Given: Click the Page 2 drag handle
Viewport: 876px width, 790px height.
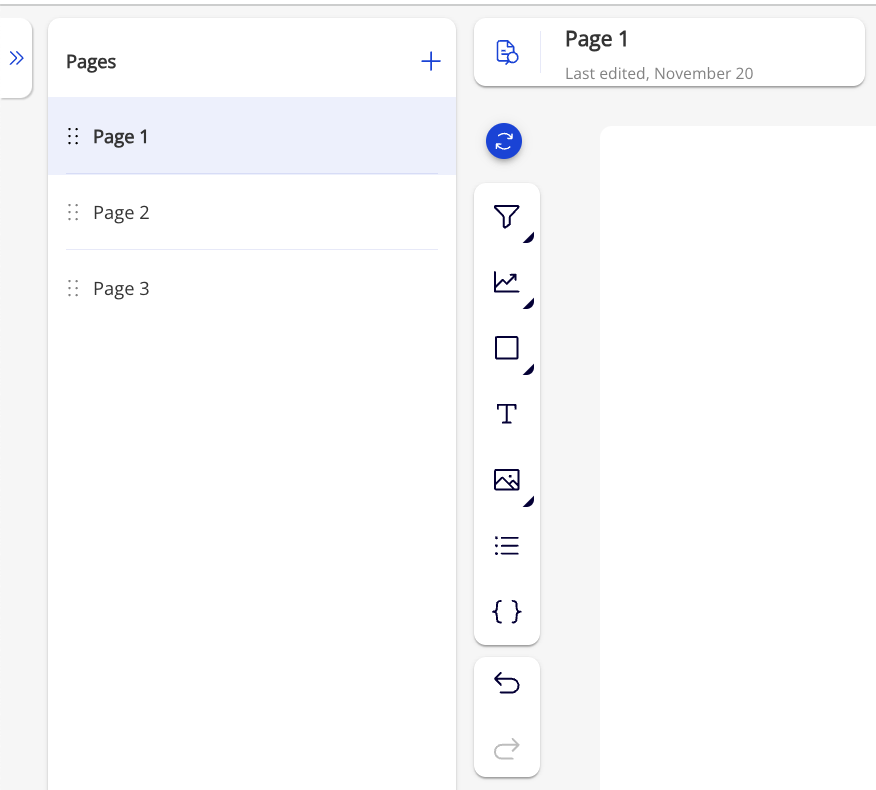Looking at the screenshot, I should [x=72, y=213].
